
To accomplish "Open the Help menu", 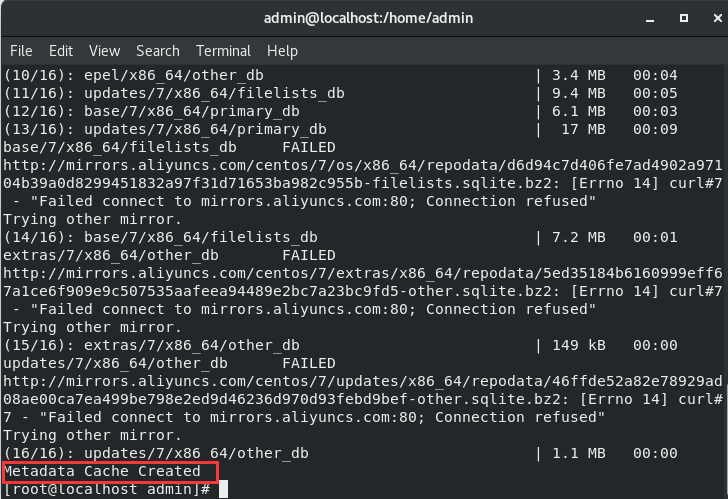I will point(282,51).
